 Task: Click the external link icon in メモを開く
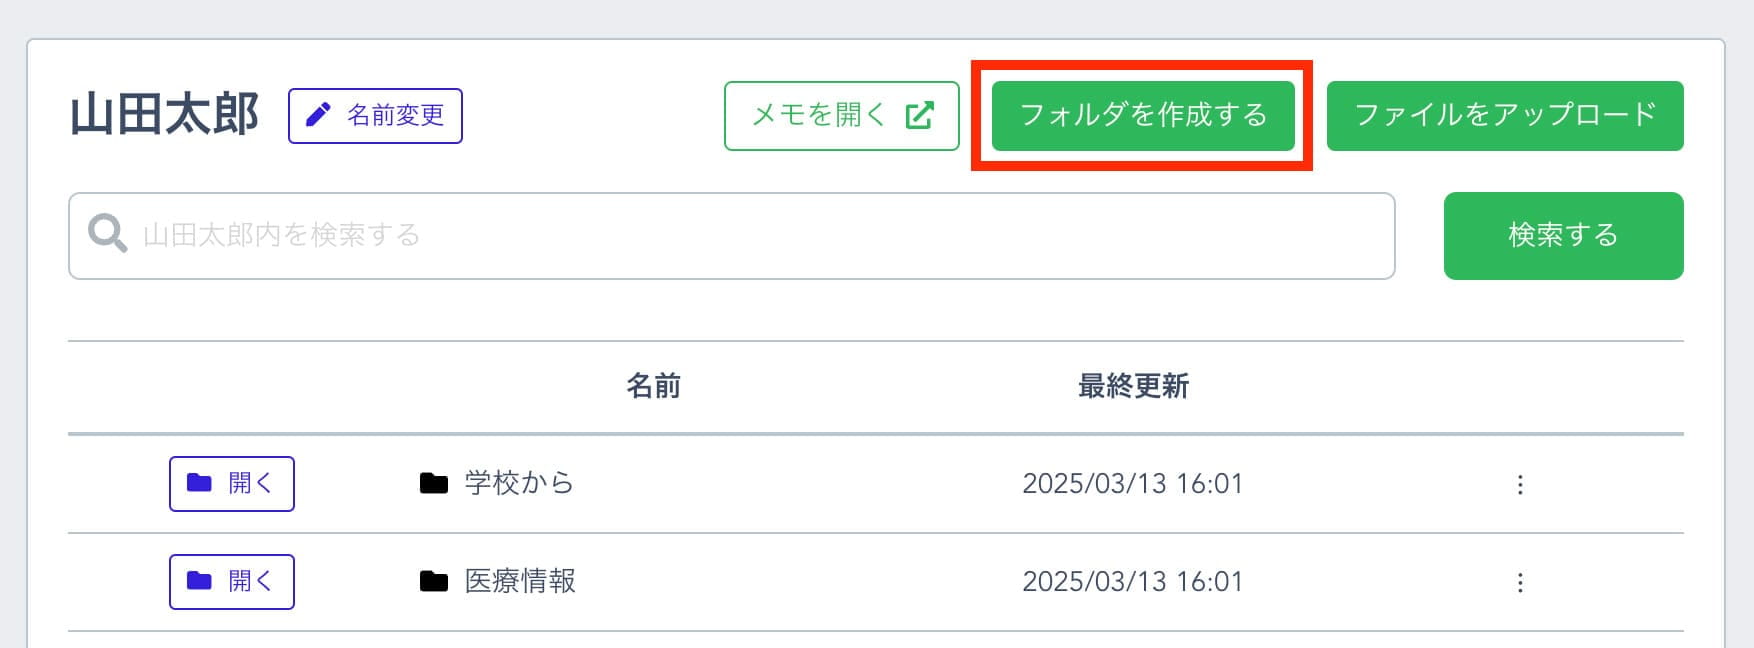(x=919, y=115)
